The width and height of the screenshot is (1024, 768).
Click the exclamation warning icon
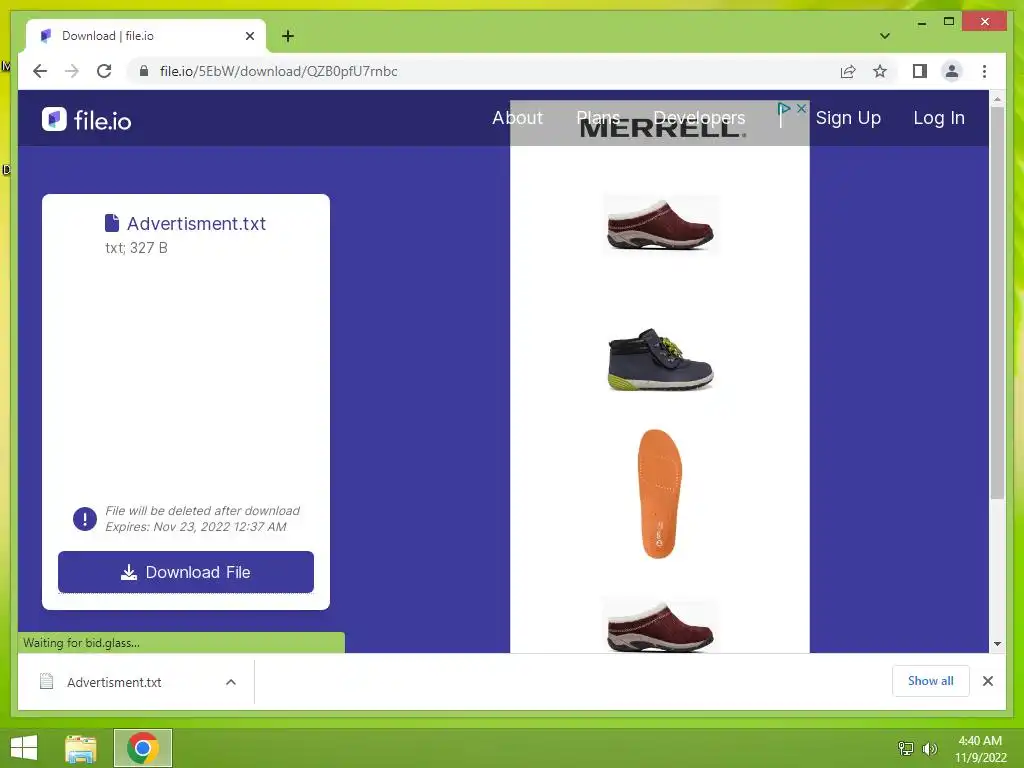[x=85, y=519]
